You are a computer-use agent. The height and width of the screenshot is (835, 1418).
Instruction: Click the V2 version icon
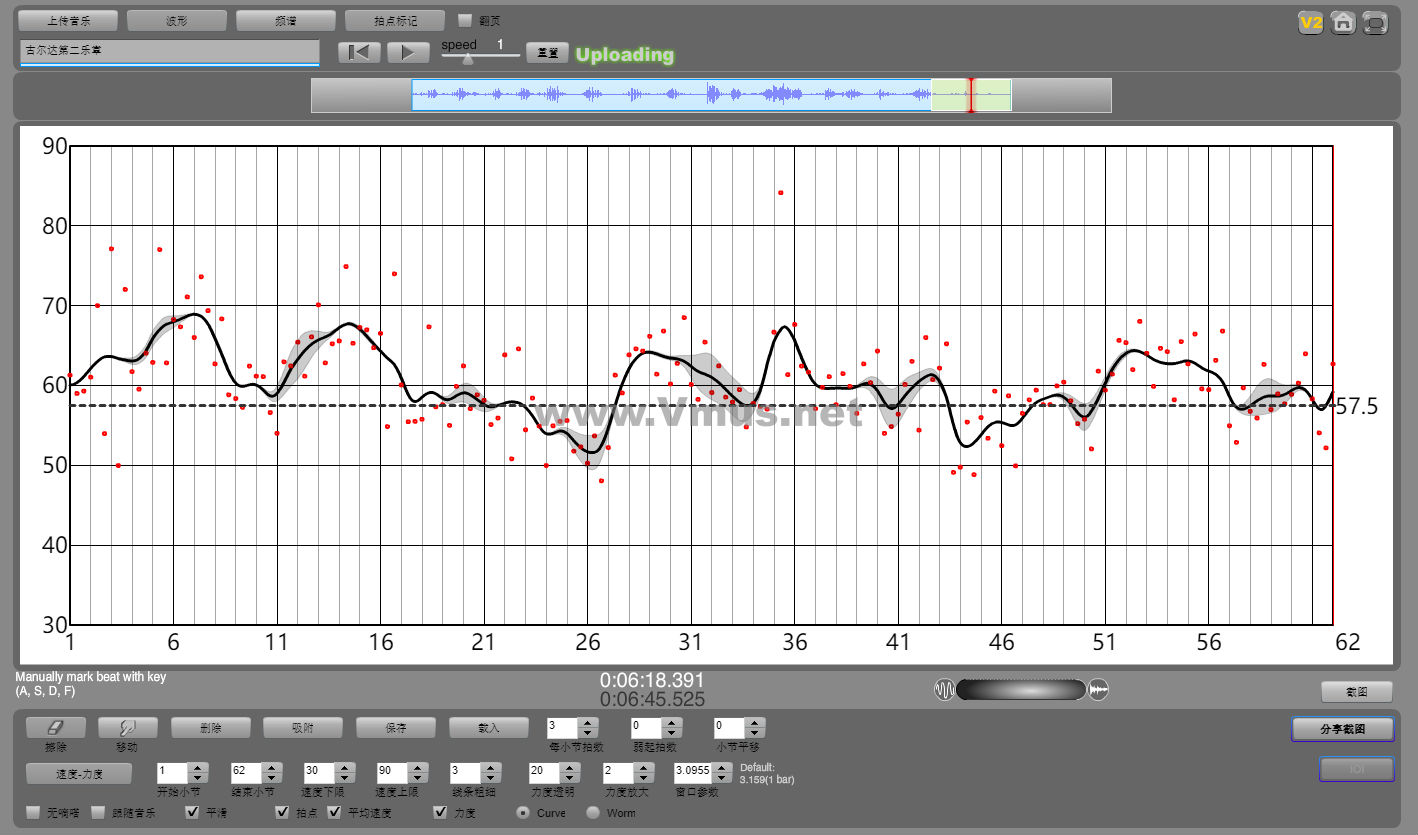tap(1311, 23)
